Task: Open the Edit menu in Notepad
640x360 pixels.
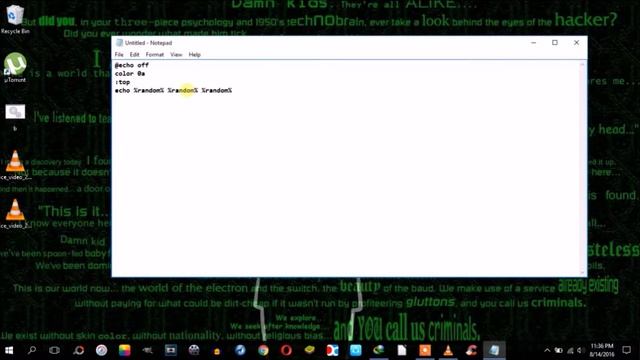Action: click(x=134, y=54)
